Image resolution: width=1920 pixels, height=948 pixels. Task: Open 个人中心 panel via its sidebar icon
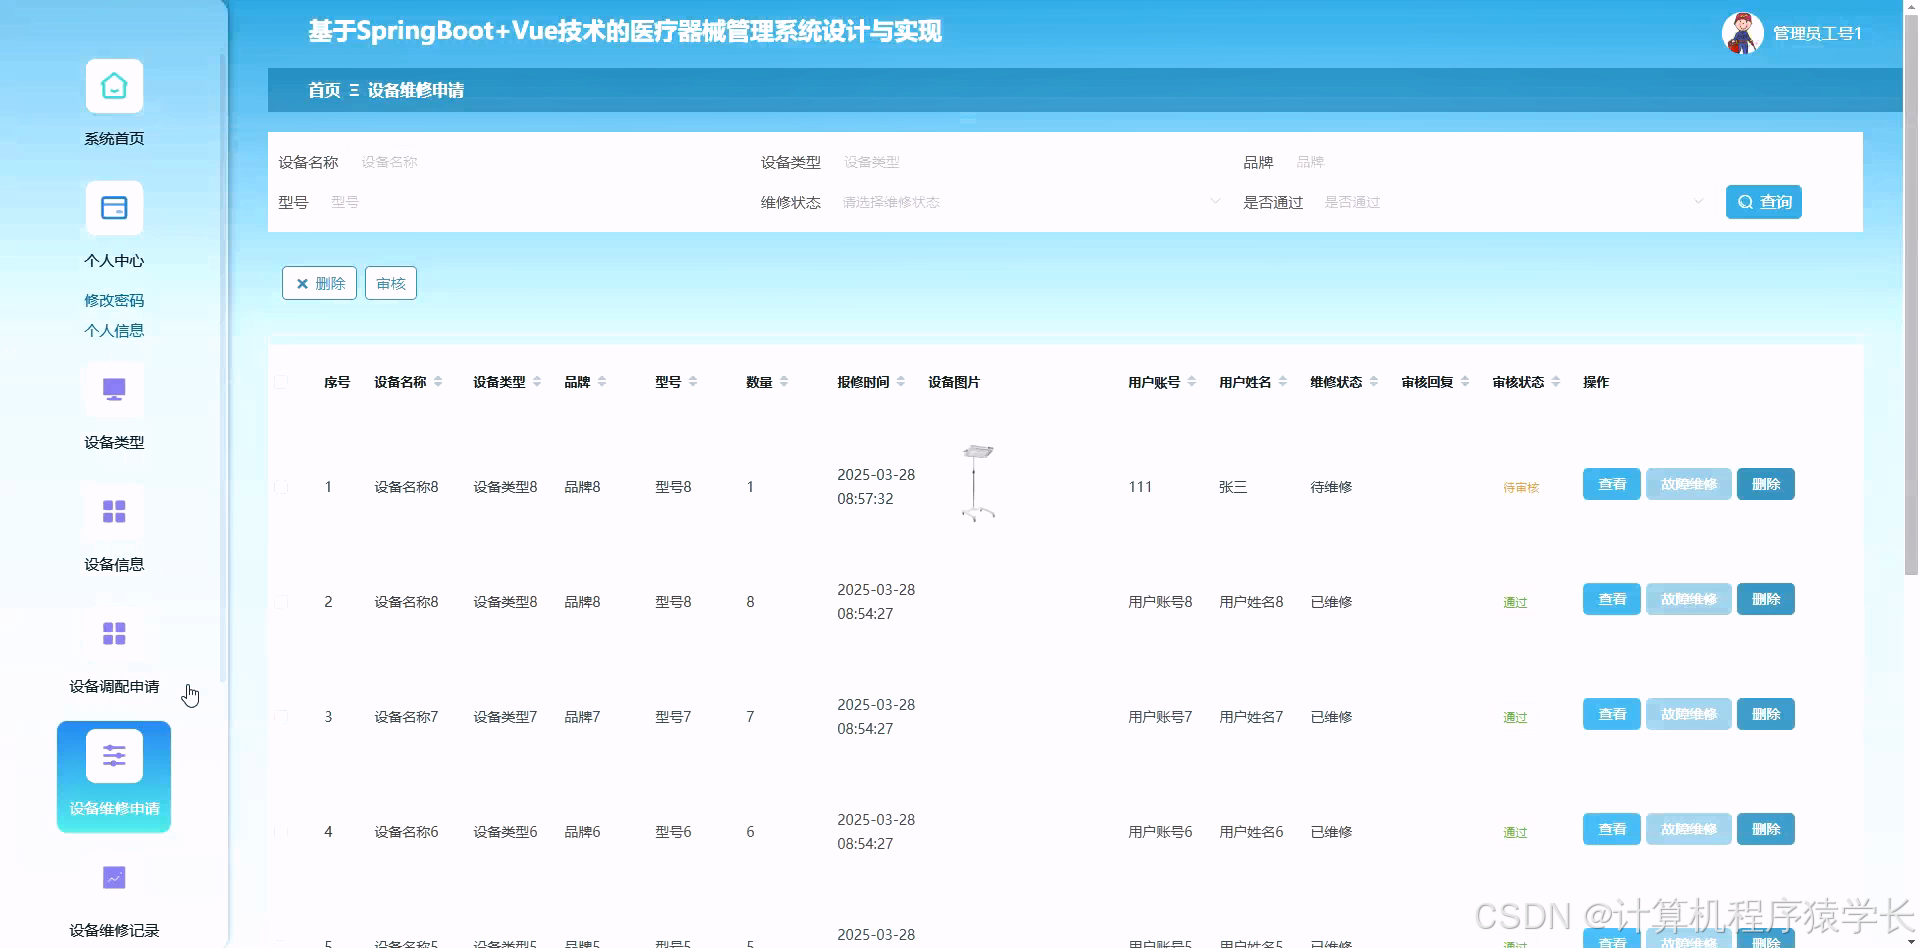click(113, 208)
